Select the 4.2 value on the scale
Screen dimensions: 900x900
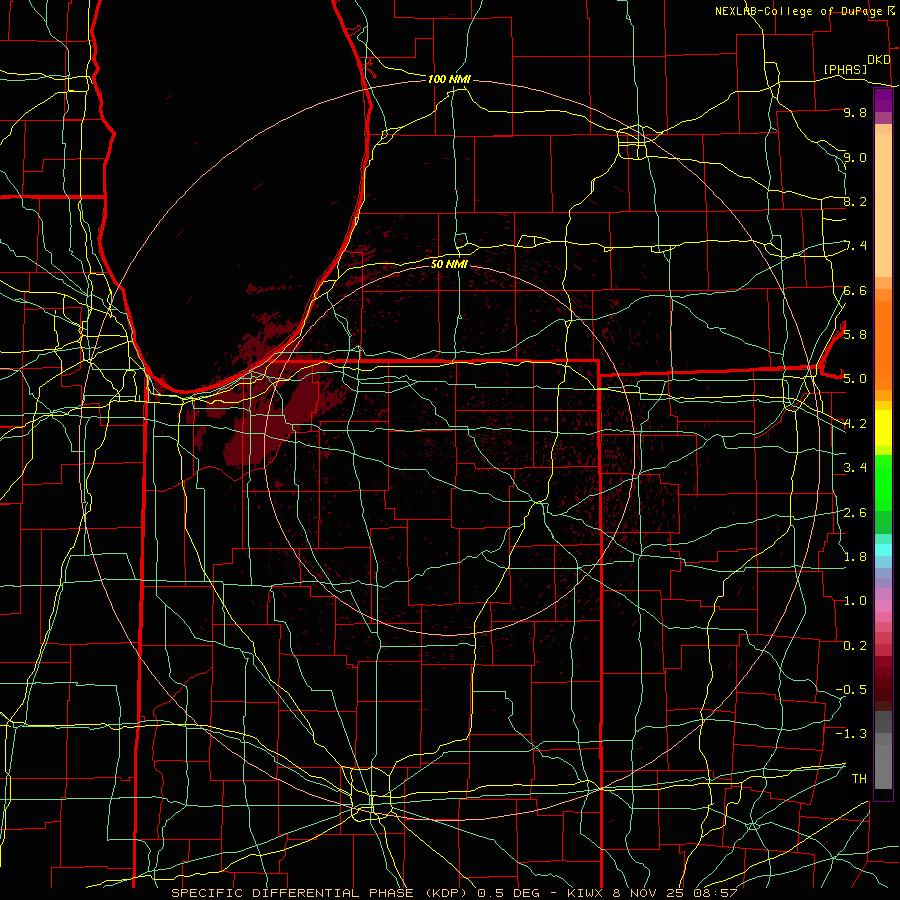tap(855, 424)
